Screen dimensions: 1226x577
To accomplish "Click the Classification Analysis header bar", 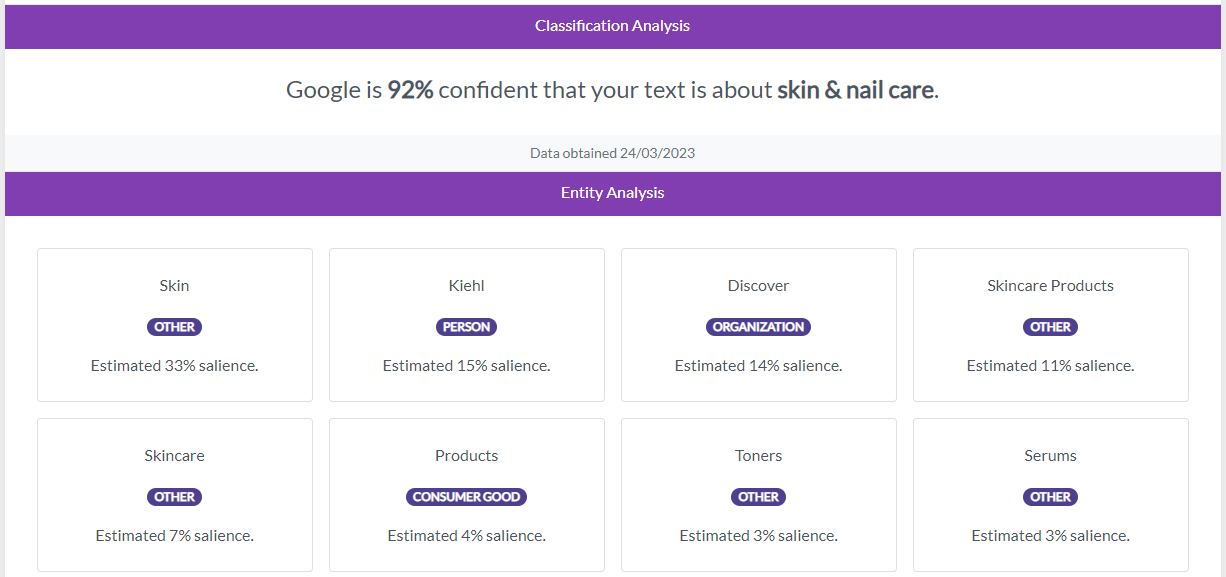I will coord(612,26).
